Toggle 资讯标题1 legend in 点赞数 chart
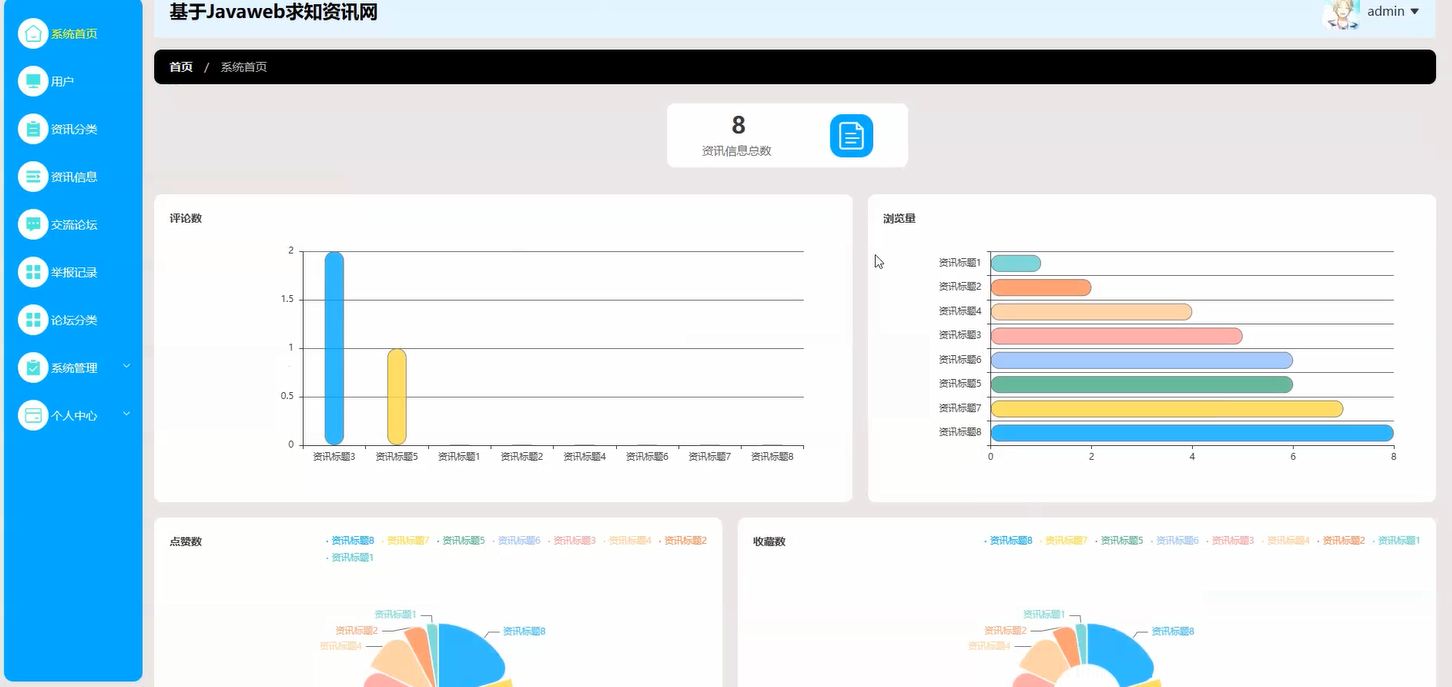 [350, 558]
